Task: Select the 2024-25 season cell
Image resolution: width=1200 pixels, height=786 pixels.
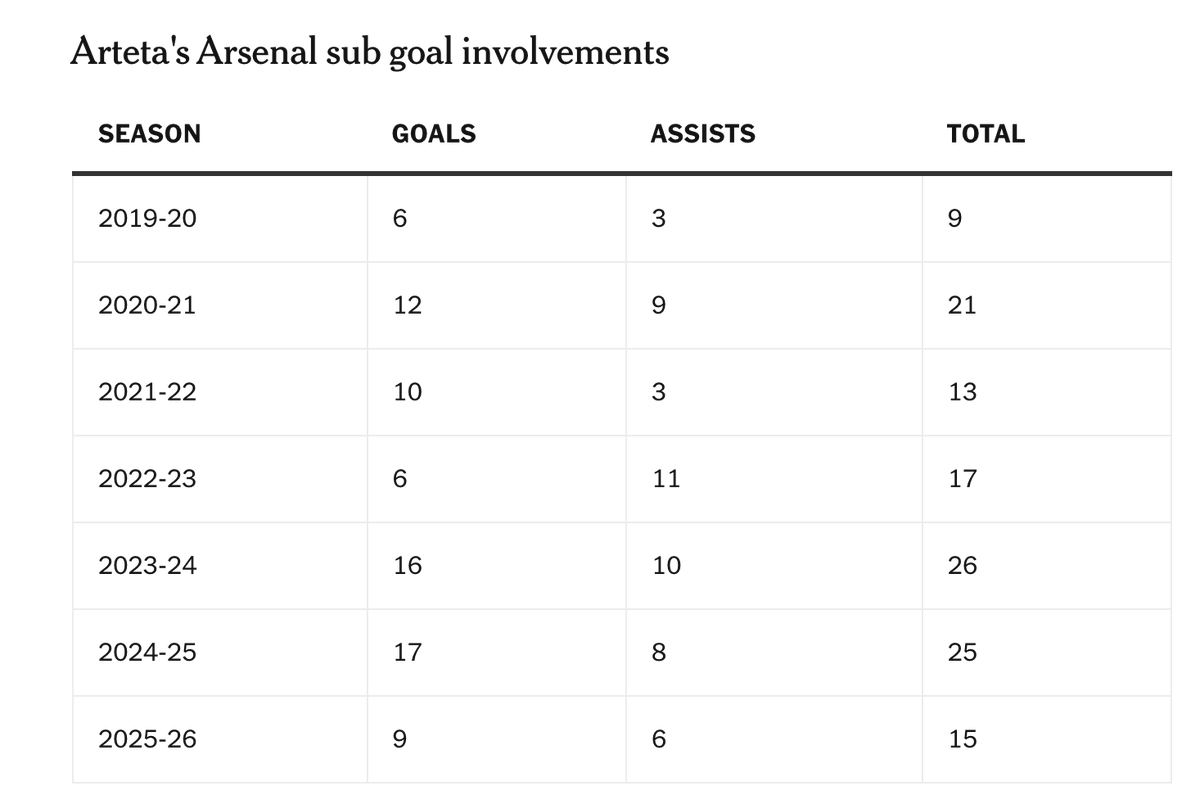Action: [x=220, y=653]
